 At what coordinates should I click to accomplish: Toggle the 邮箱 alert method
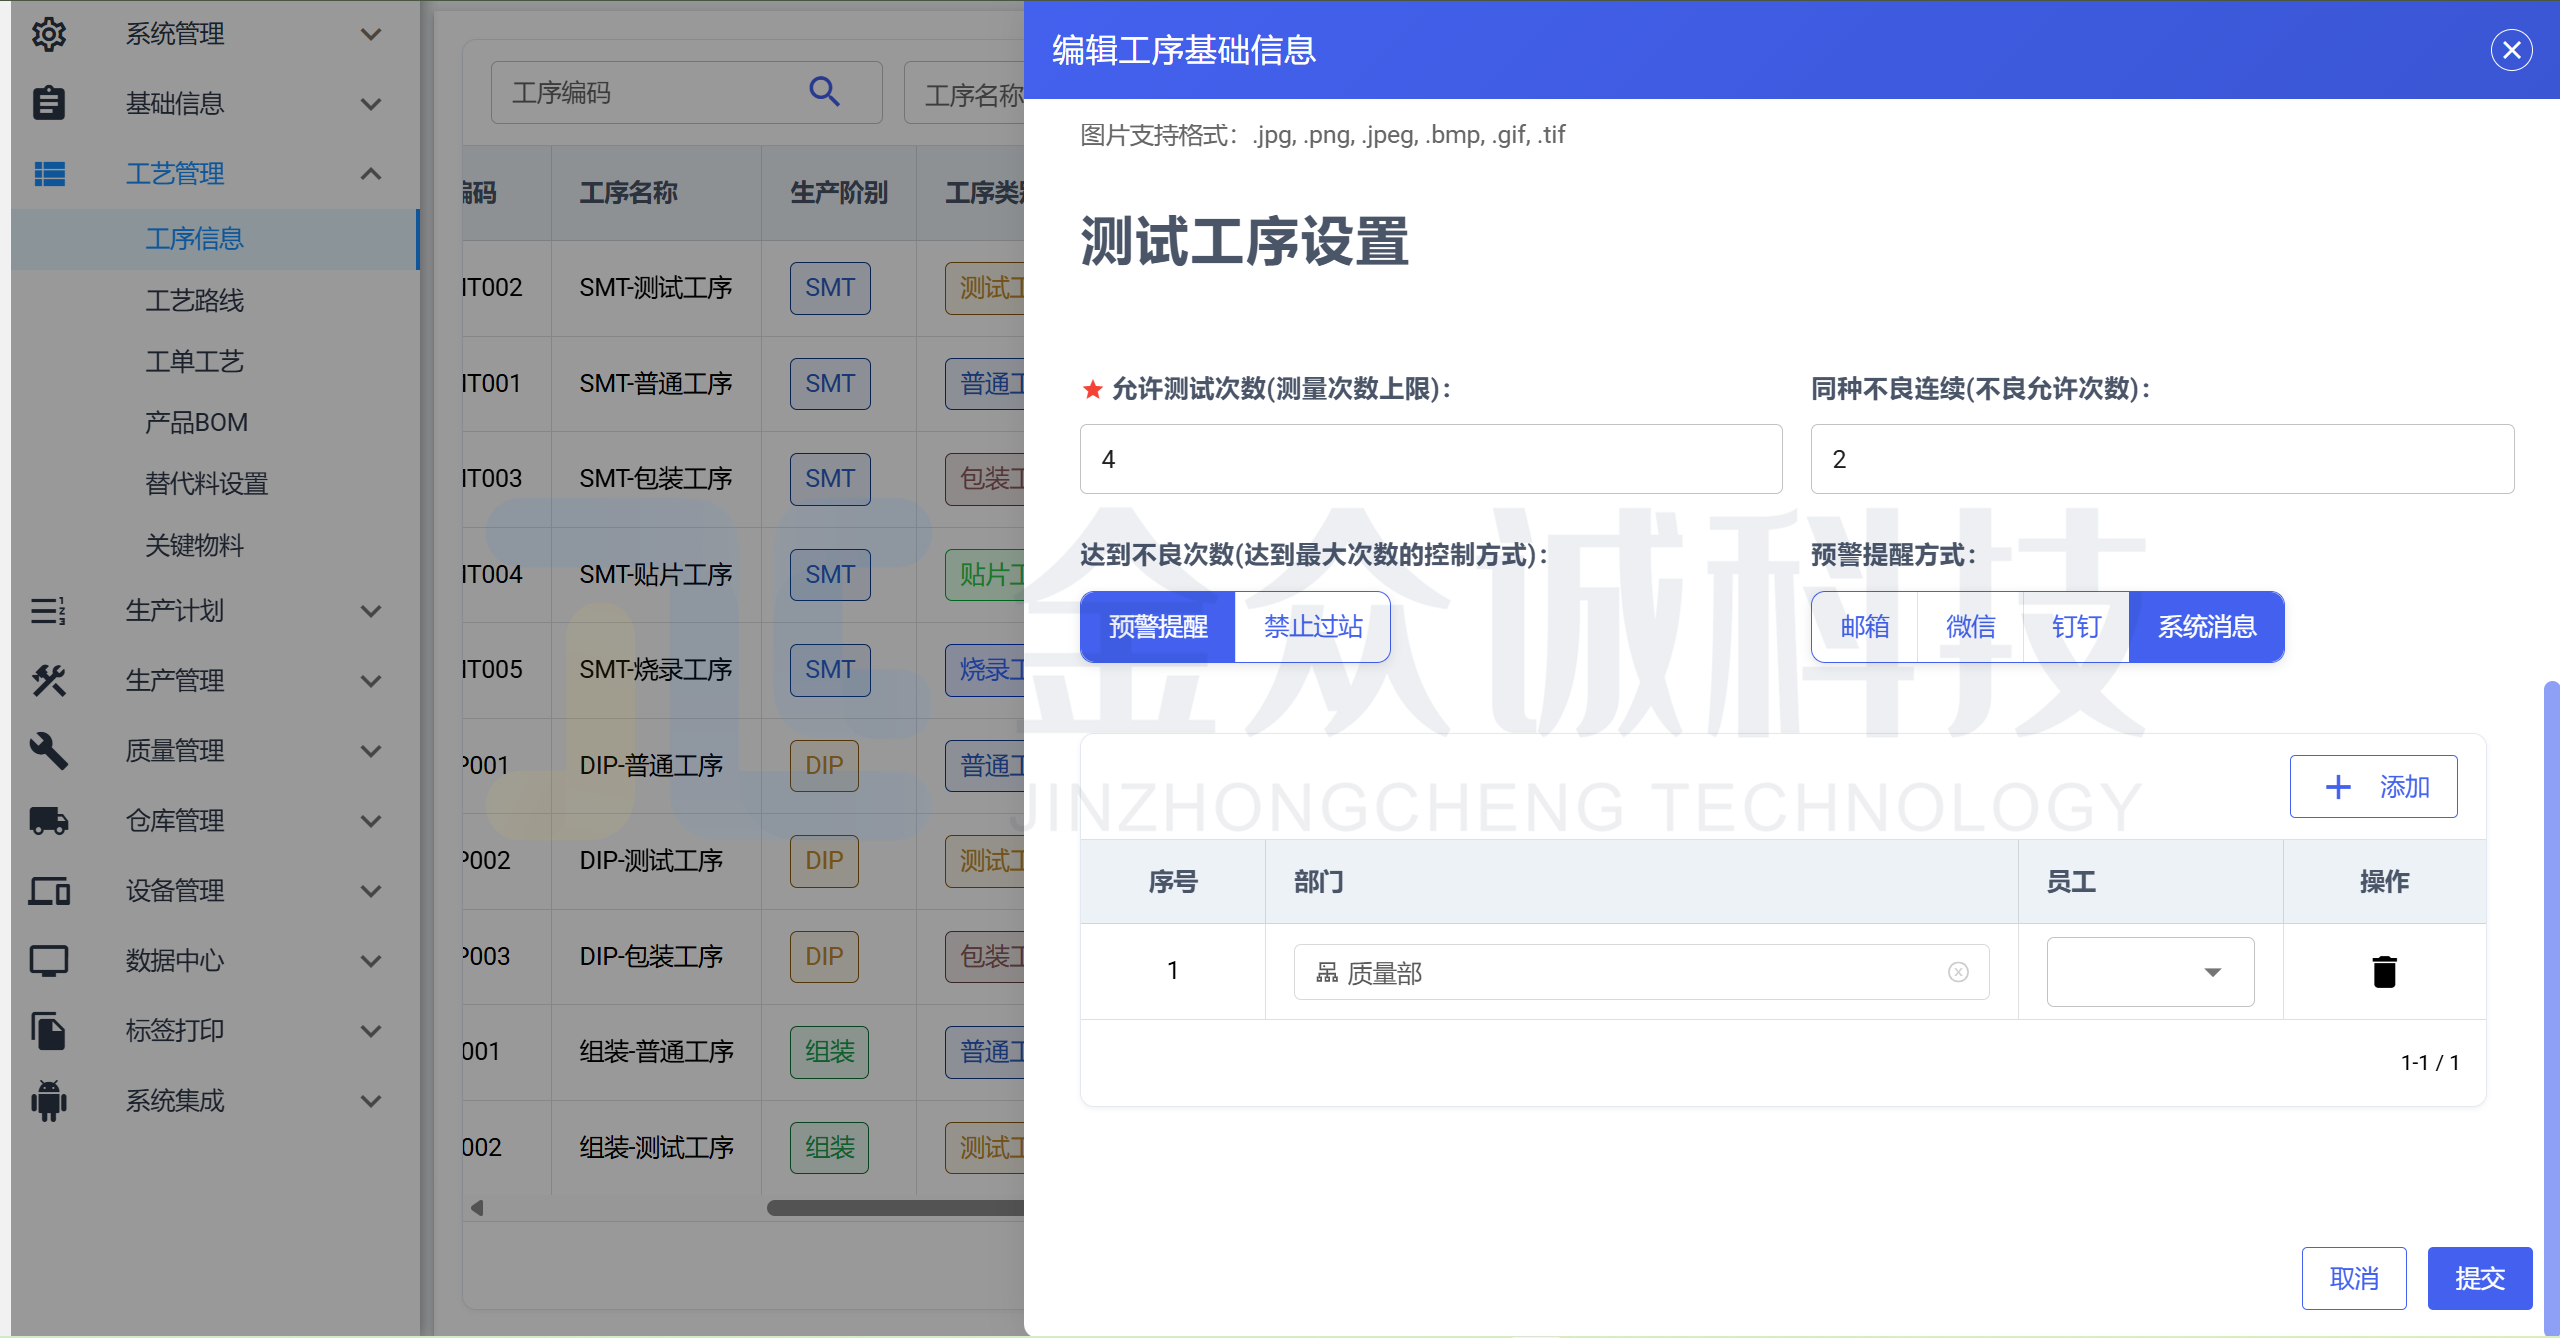point(1864,627)
